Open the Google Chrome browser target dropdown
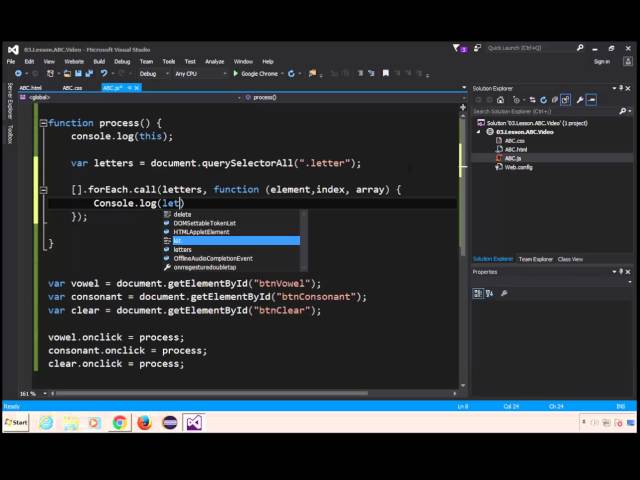This screenshot has height=480, width=640. pyautogui.click(x=282, y=74)
